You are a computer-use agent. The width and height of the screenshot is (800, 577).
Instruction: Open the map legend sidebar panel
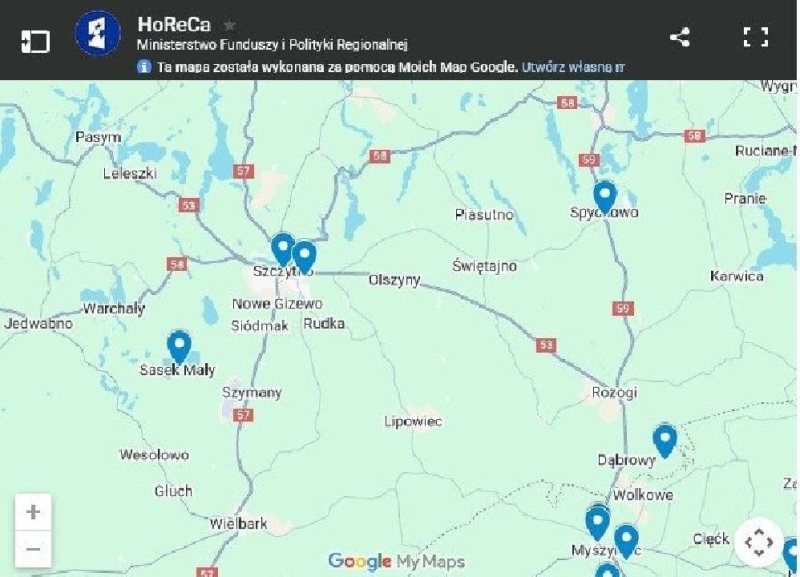tap(35, 41)
